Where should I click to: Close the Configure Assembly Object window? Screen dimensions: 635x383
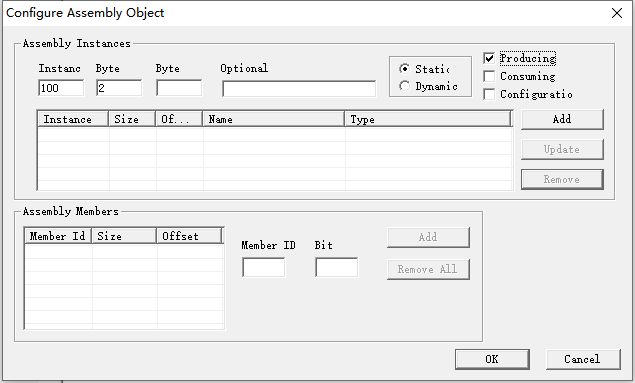point(617,13)
